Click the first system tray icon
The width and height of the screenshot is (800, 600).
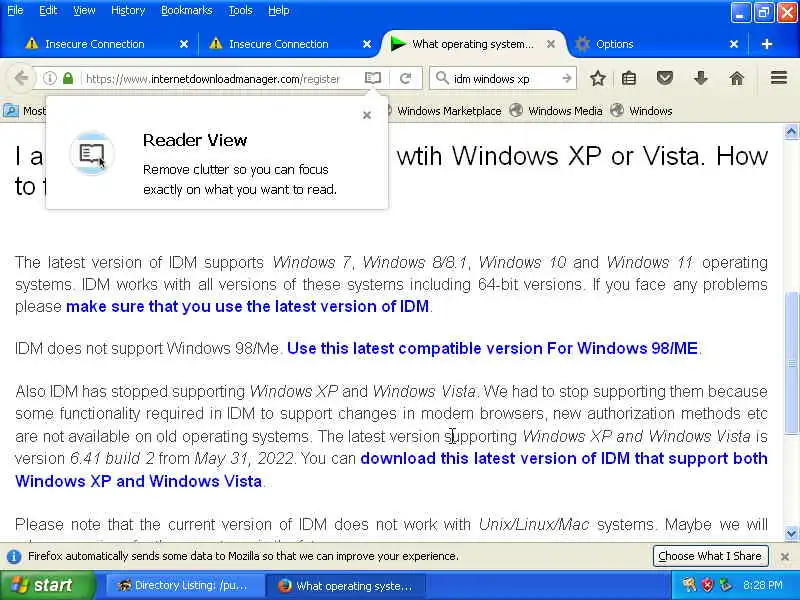coord(689,585)
